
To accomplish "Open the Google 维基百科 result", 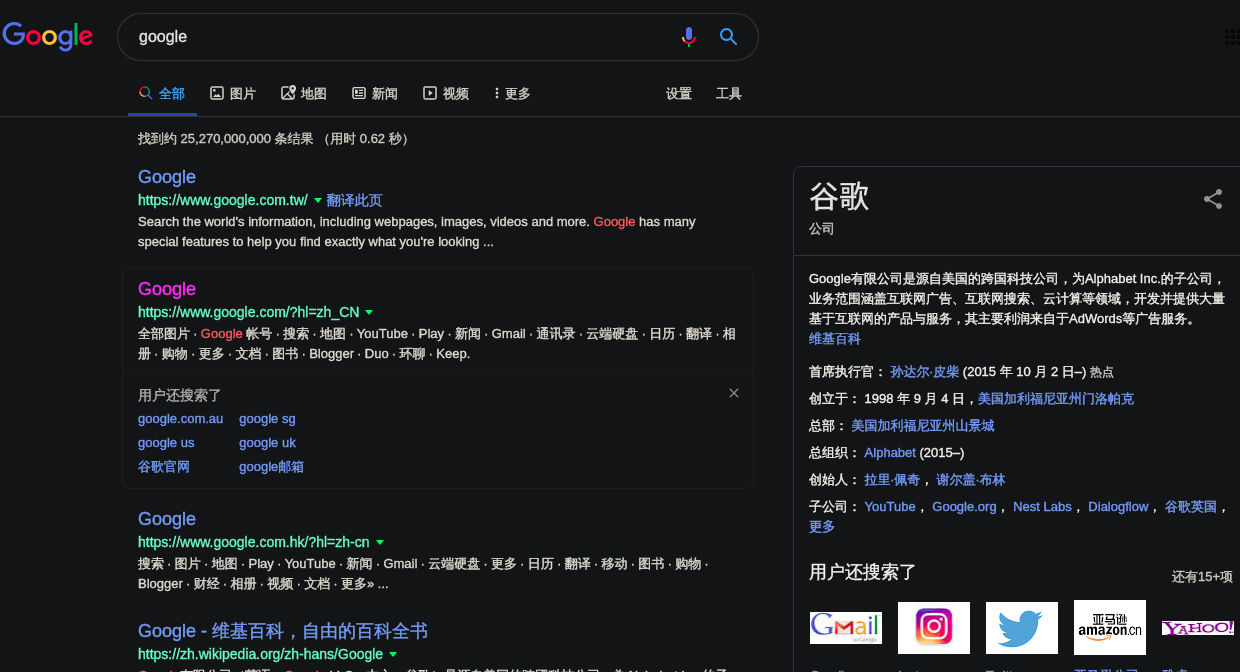I will tap(283, 631).
